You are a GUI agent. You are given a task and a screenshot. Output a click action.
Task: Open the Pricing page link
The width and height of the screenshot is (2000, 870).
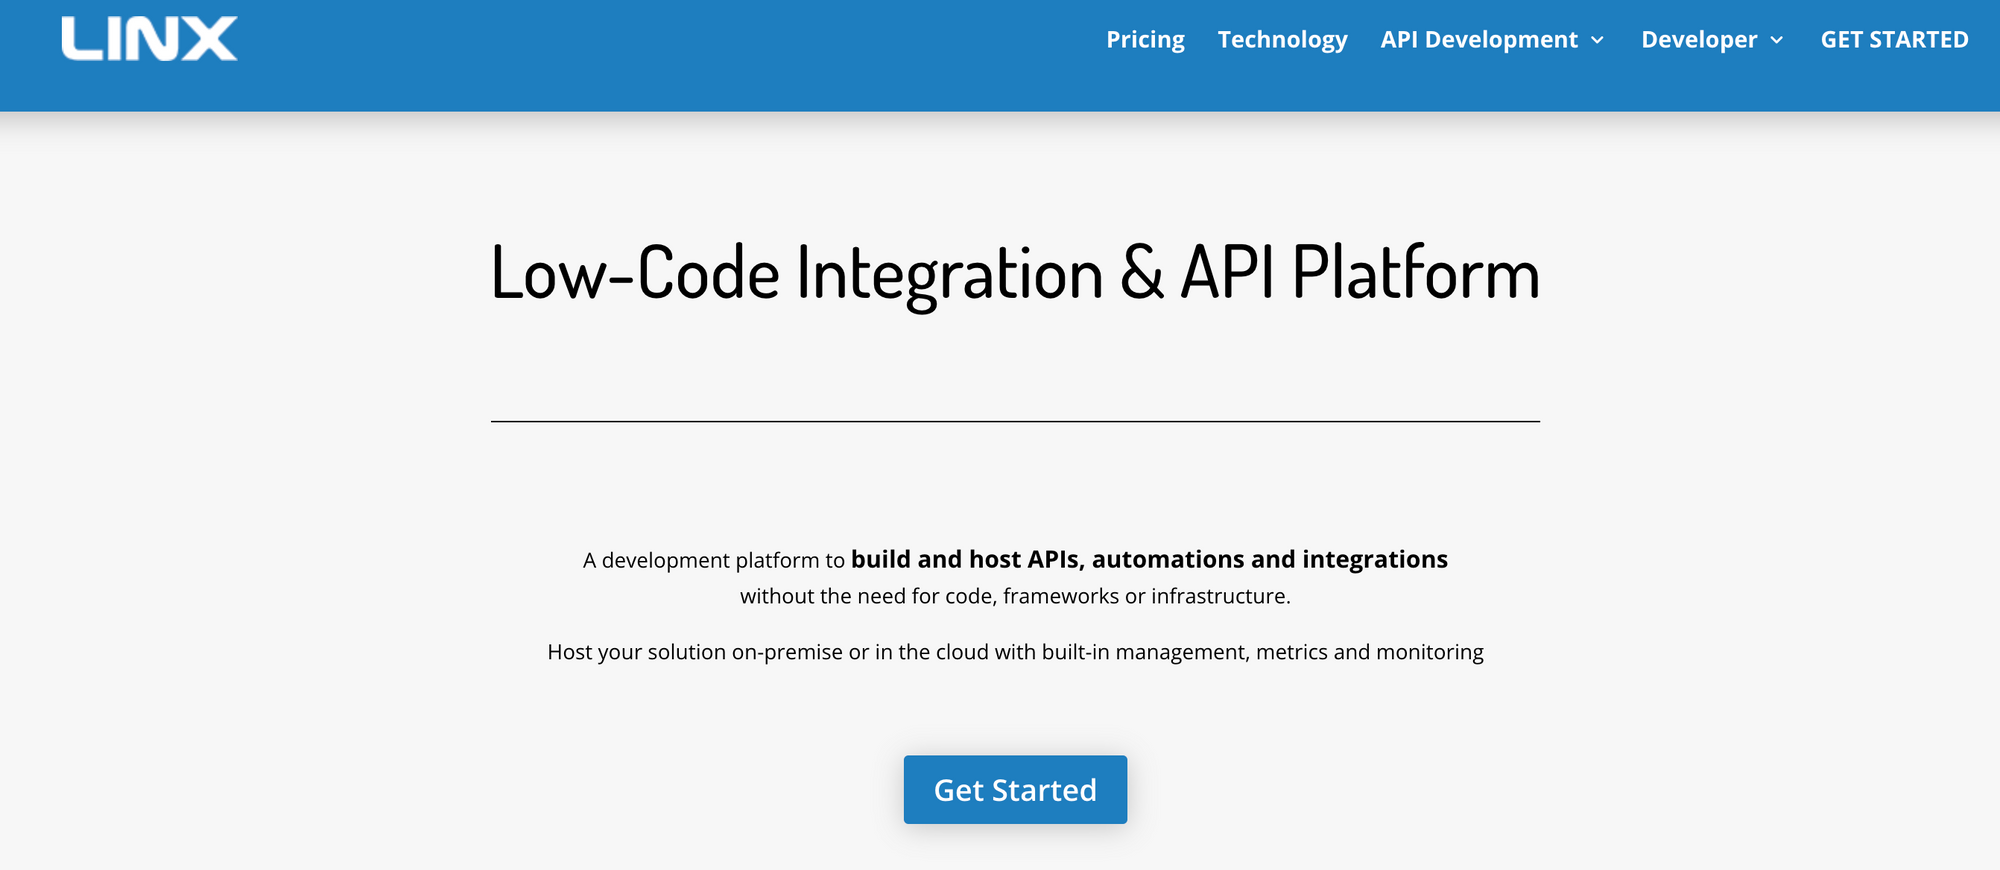[x=1145, y=40]
